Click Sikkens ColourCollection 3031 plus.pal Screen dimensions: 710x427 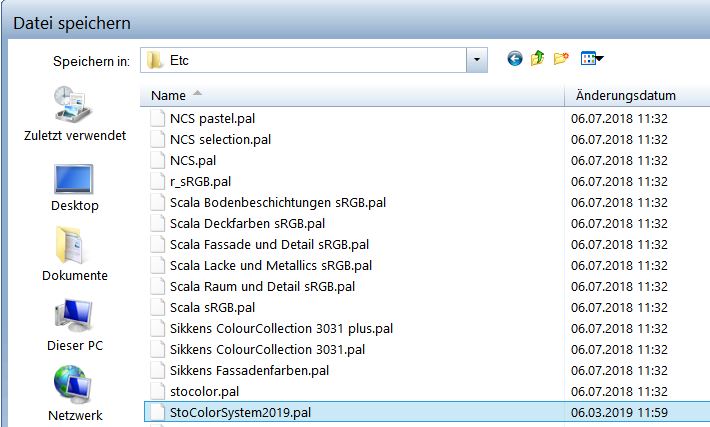(281, 328)
